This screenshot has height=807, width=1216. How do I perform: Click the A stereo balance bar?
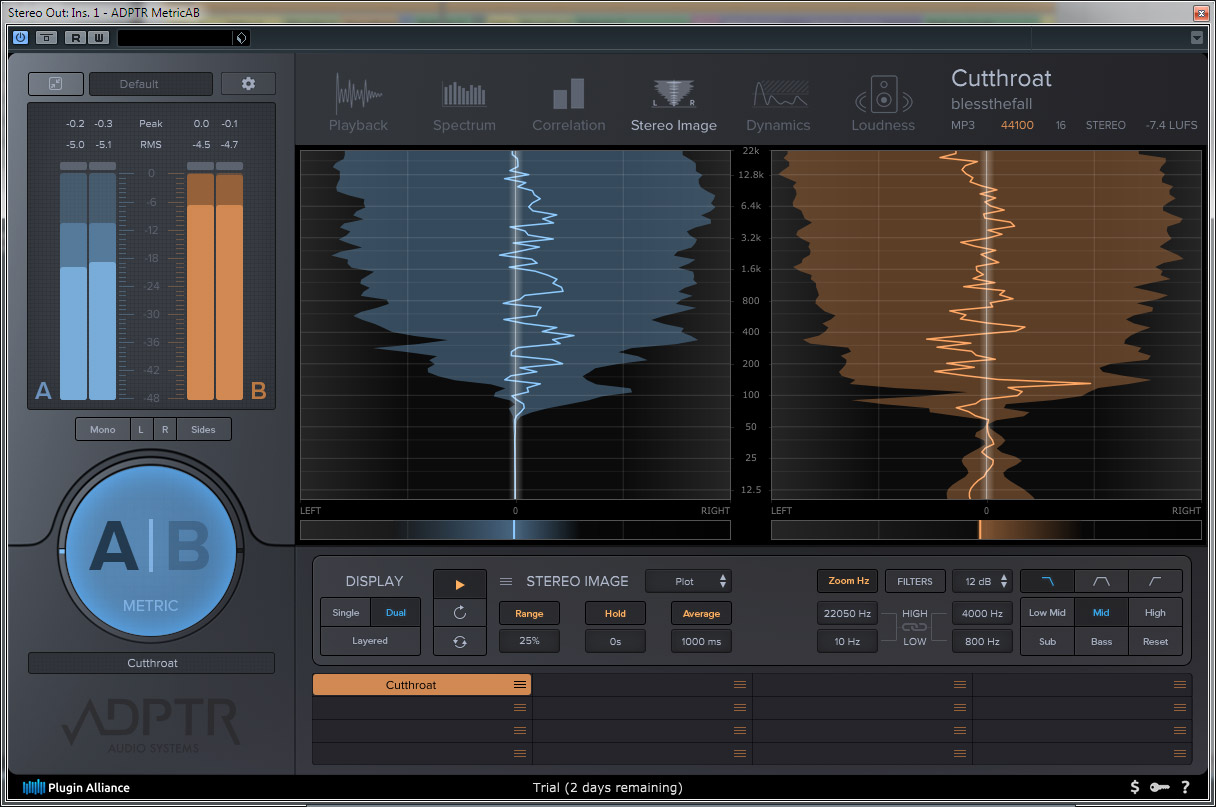click(515, 530)
